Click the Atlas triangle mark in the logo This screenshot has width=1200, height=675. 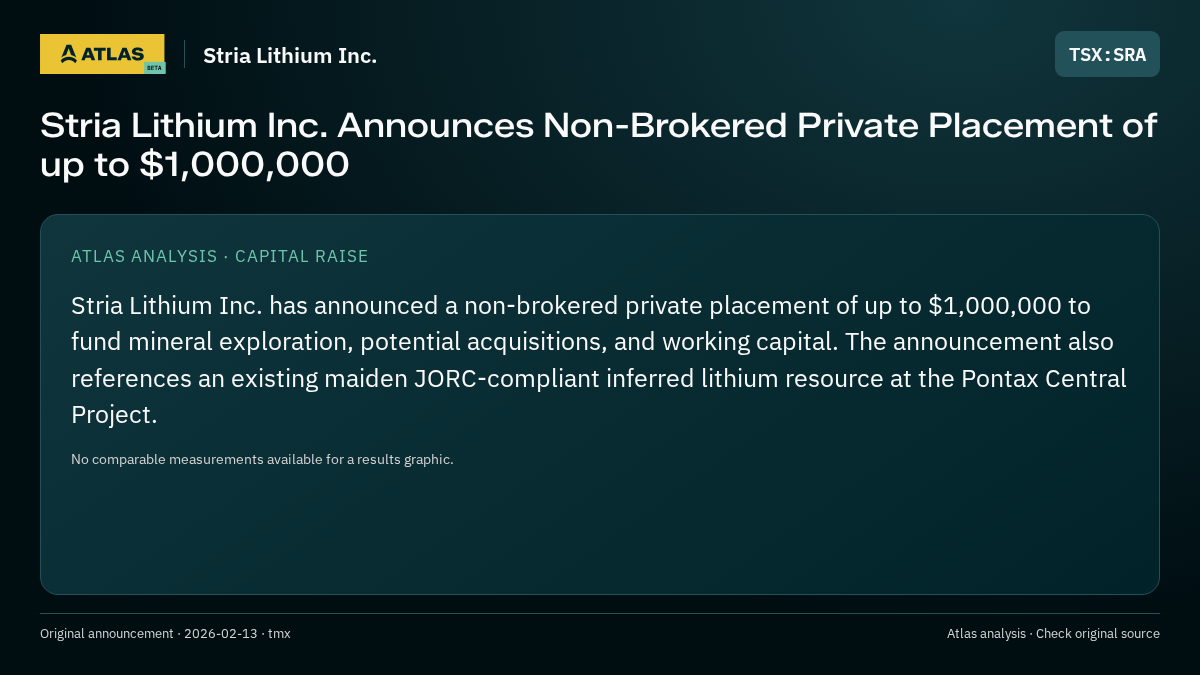click(68, 54)
